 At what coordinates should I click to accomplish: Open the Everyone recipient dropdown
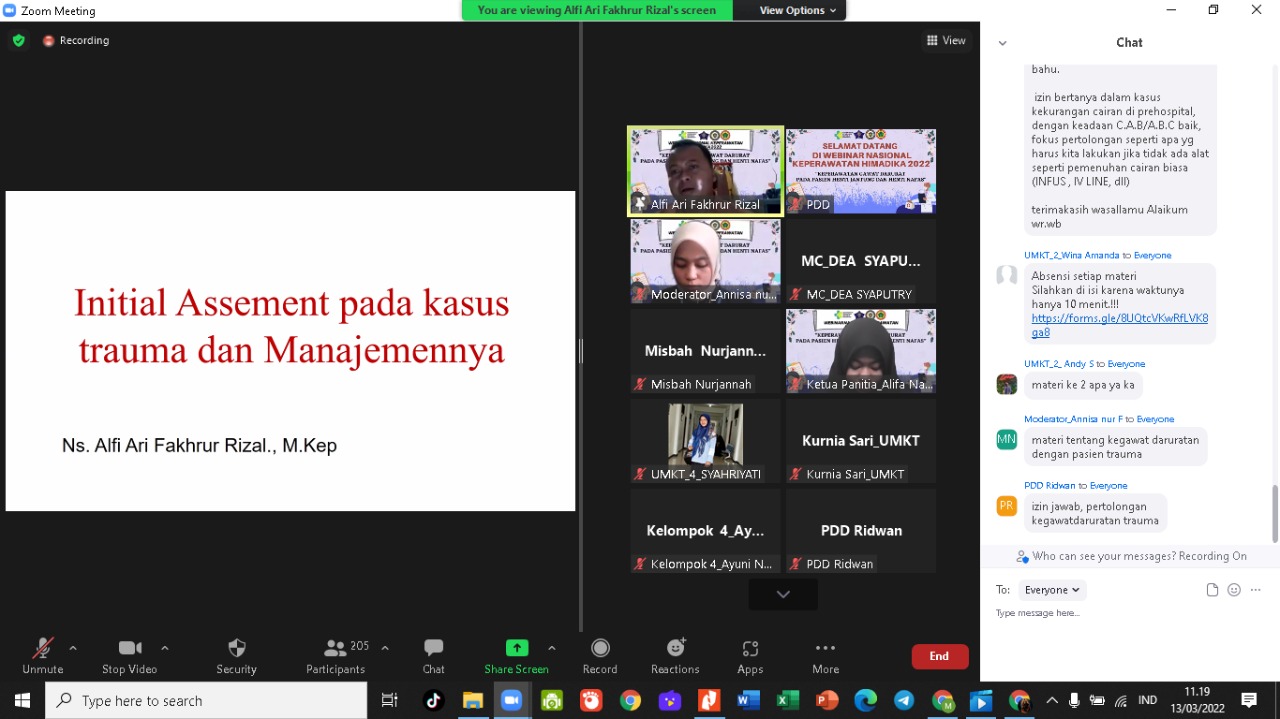tap(1052, 590)
